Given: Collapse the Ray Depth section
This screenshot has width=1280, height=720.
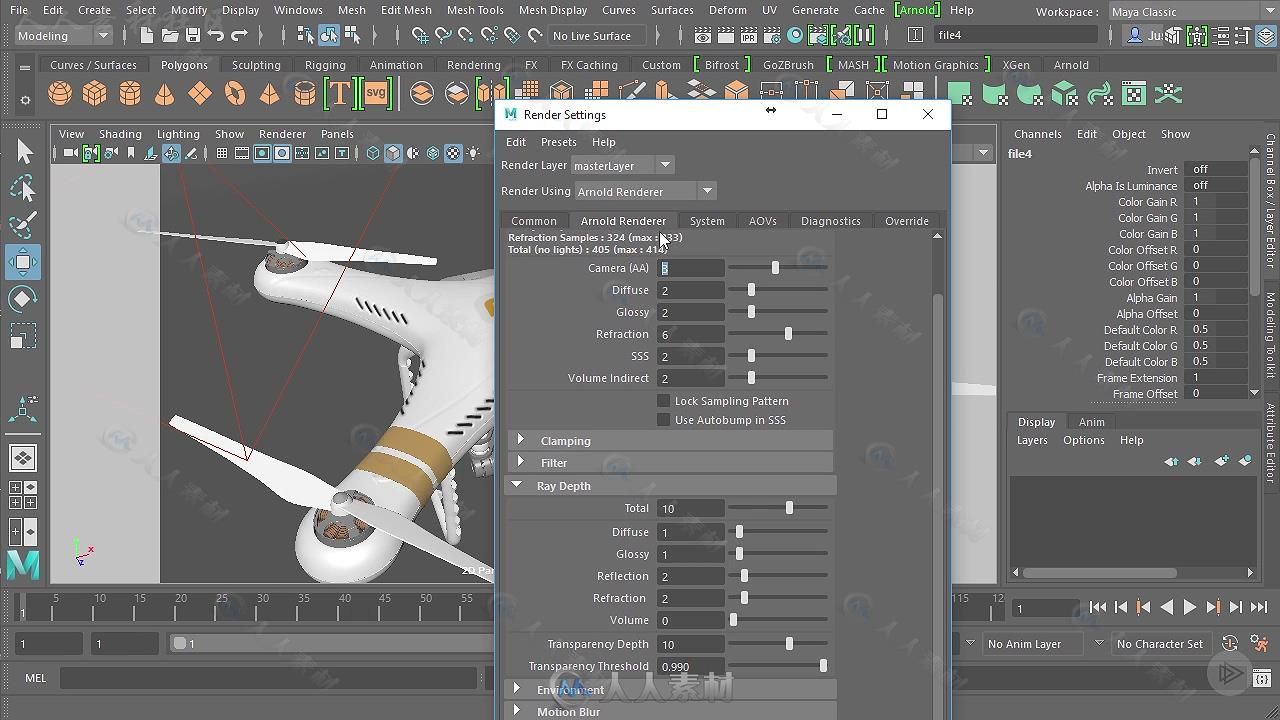Looking at the screenshot, I should (x=517, y=485).
